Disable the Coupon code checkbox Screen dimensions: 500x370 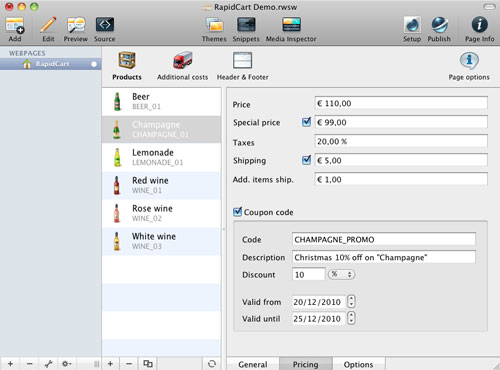[x=237, y=212]
